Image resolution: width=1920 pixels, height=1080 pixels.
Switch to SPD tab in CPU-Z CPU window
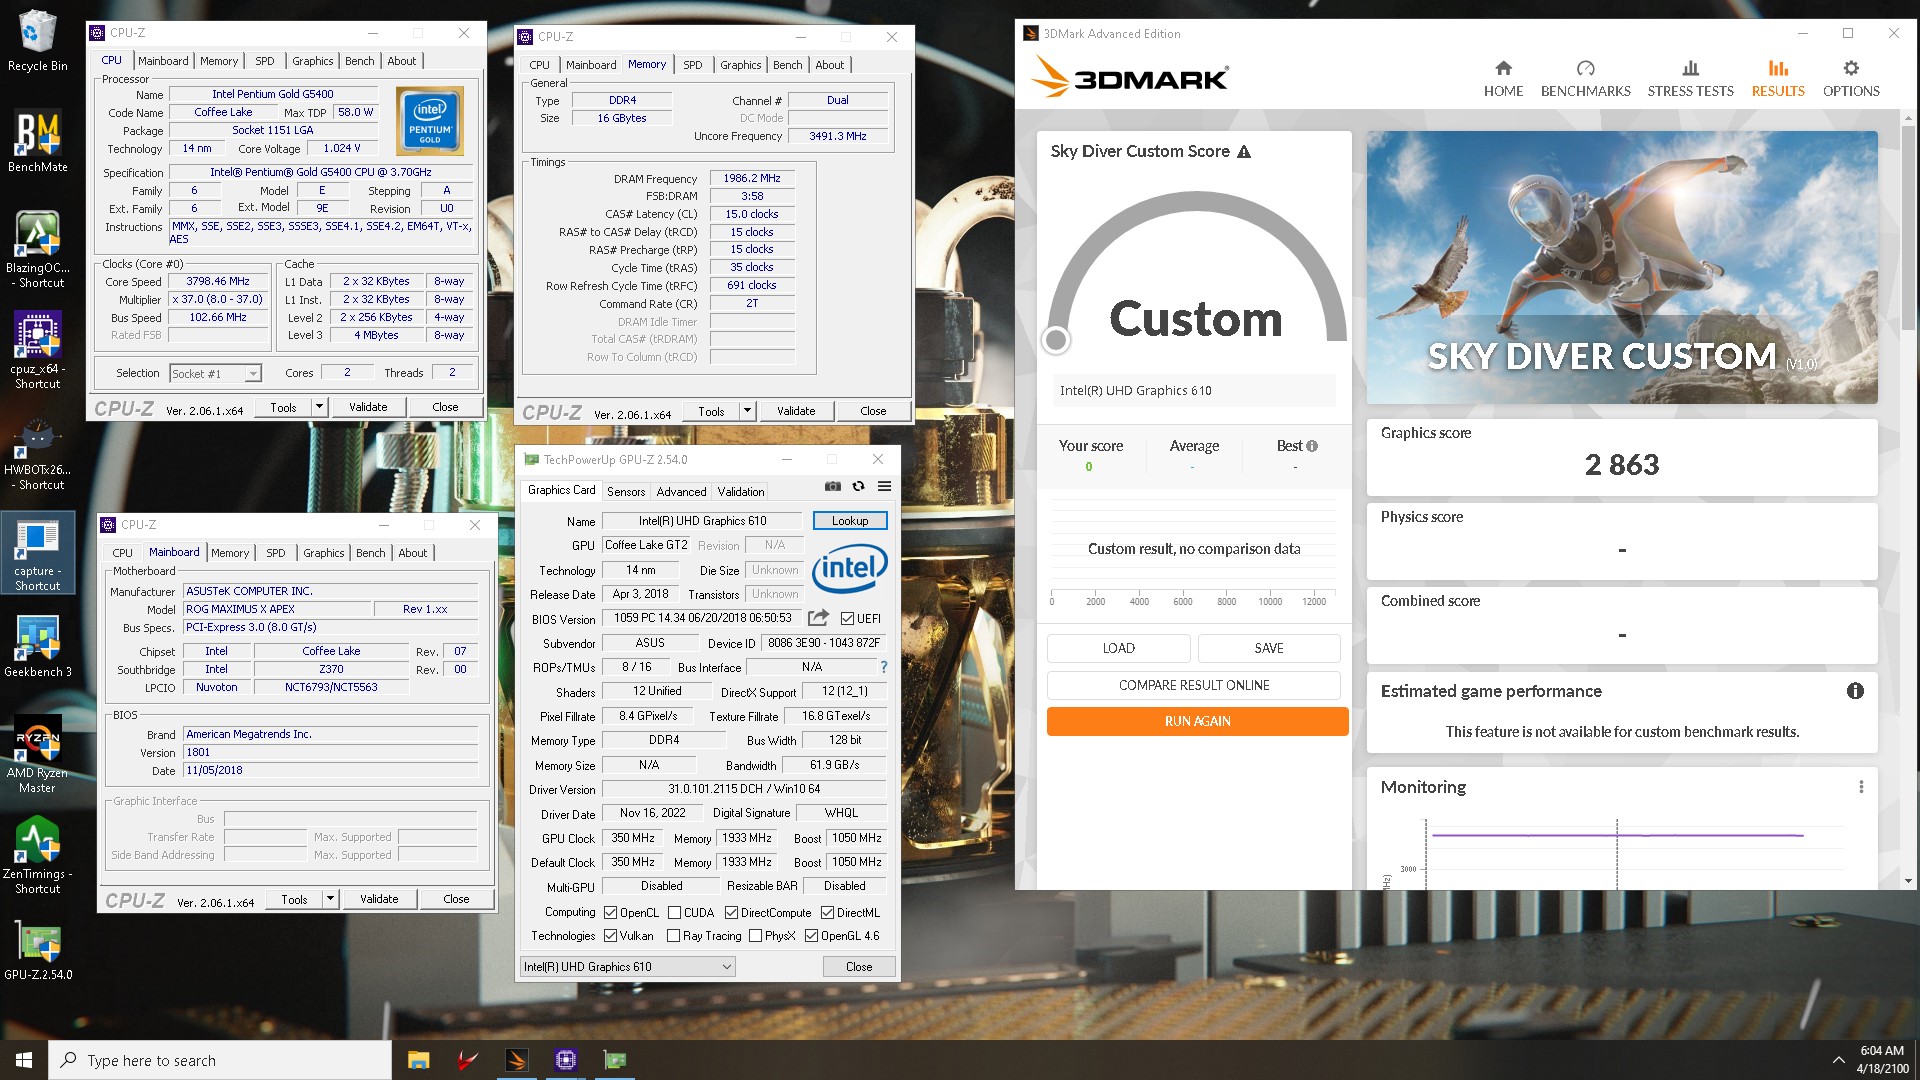tap(264, 61)
